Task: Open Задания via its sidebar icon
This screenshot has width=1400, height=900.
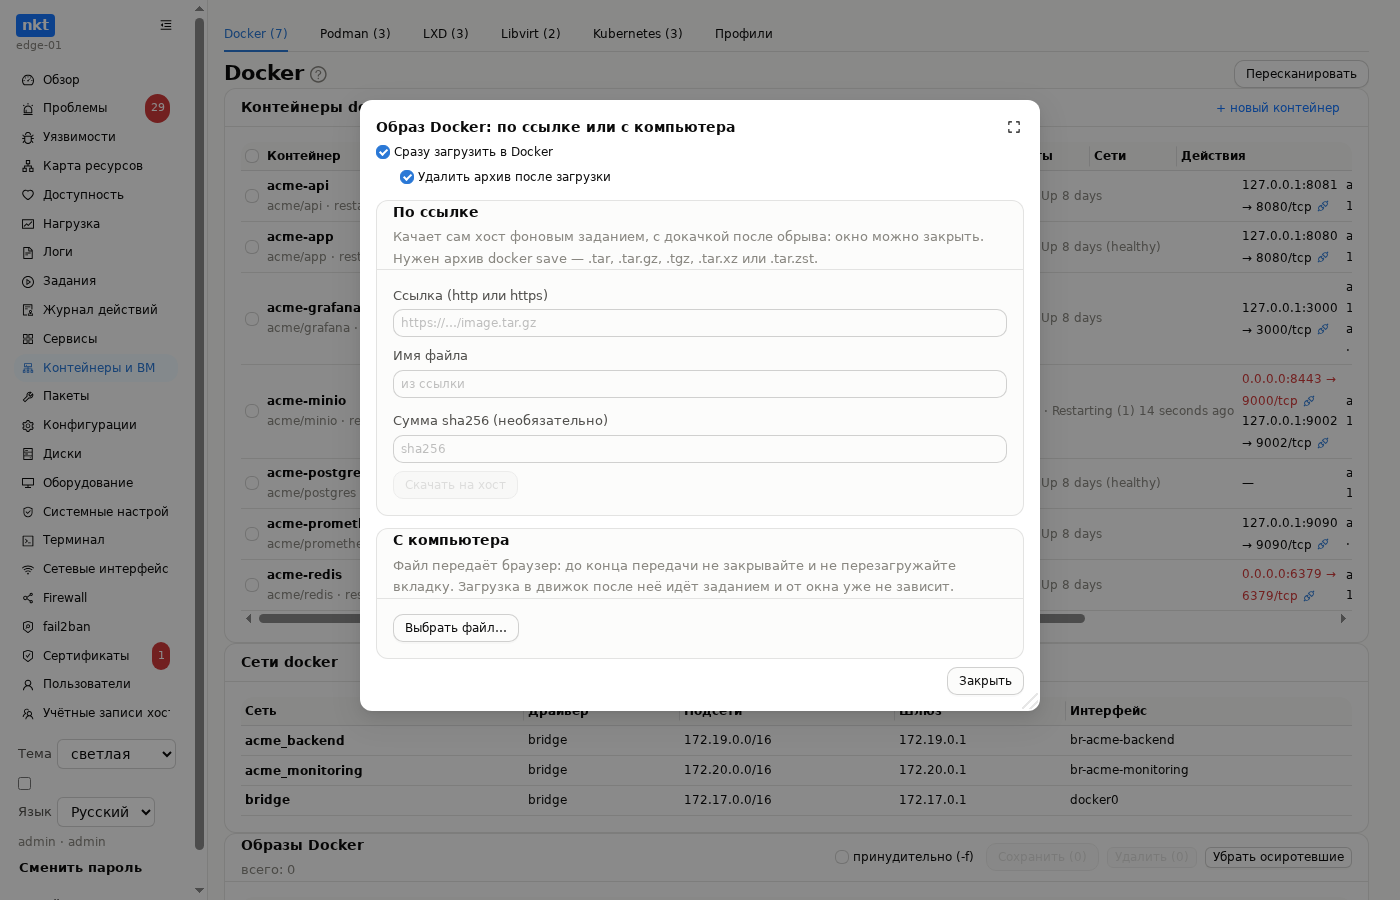Action: 28,281
